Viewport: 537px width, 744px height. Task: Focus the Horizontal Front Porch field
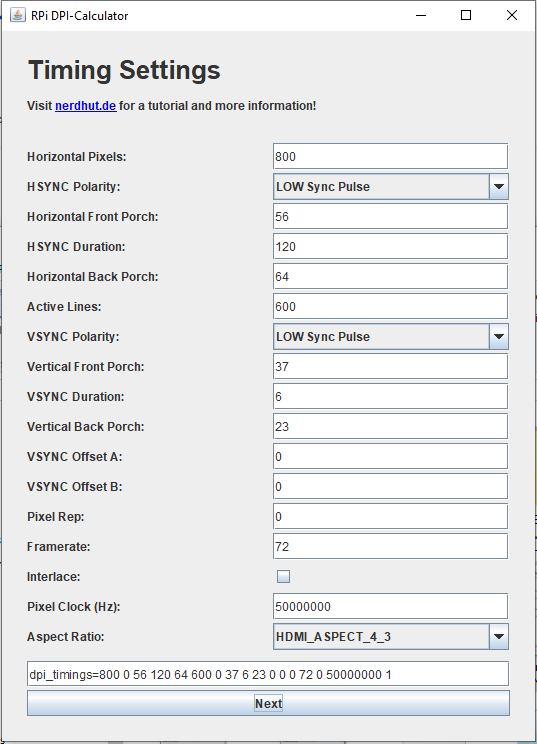390,216
